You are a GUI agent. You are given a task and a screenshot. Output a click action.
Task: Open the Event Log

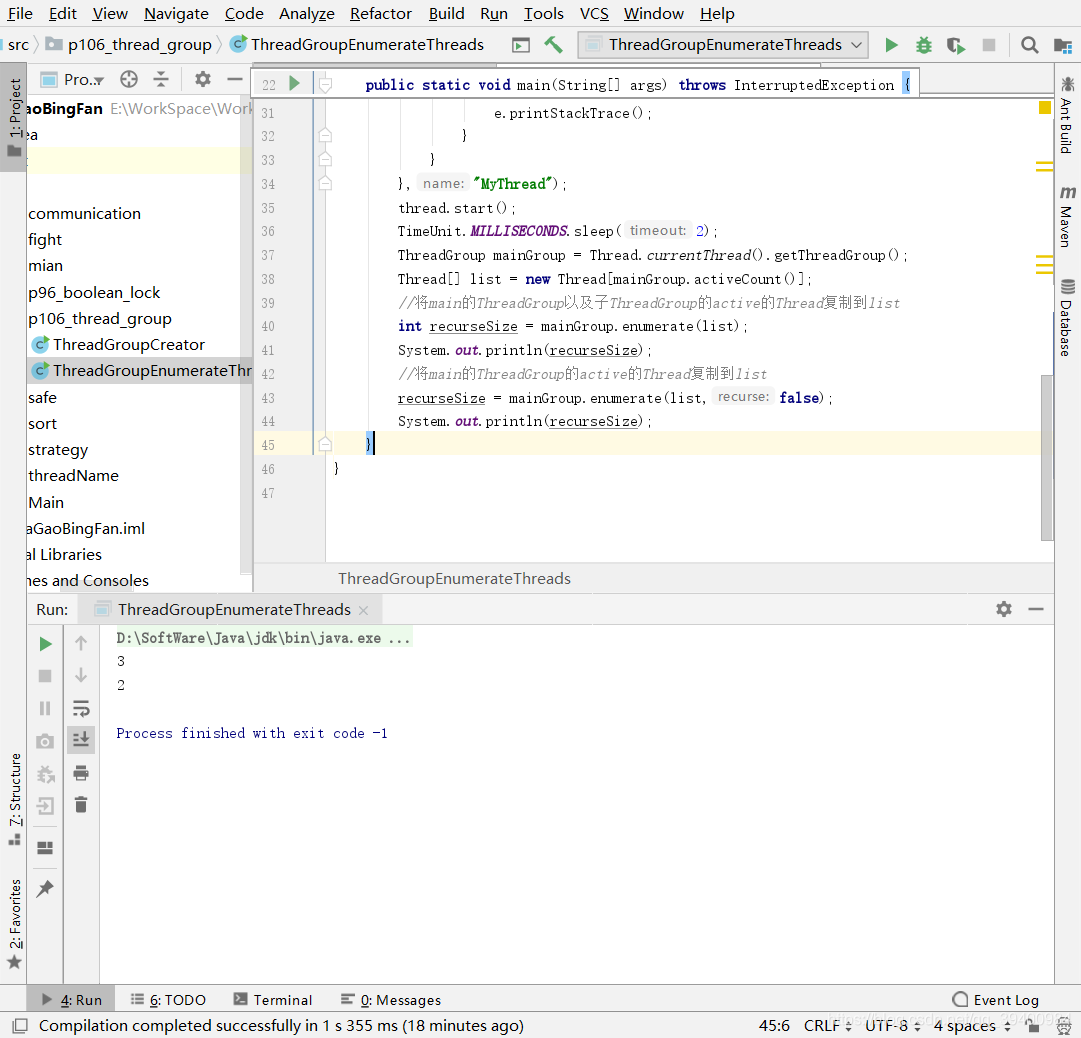coord(996,1000)
